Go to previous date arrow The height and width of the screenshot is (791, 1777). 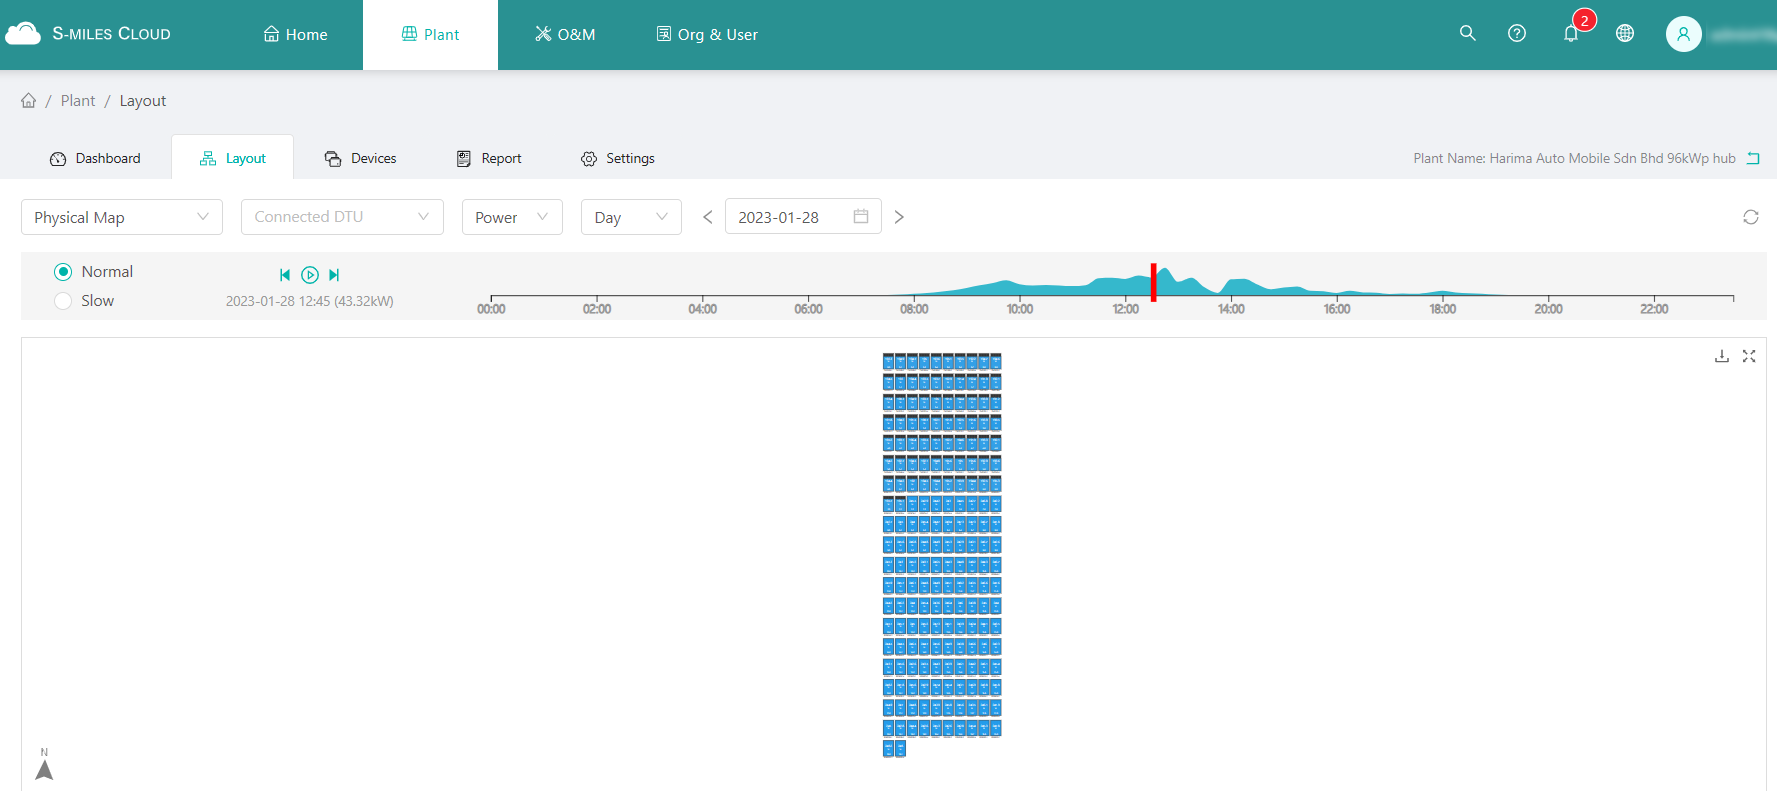coord(707,217)
